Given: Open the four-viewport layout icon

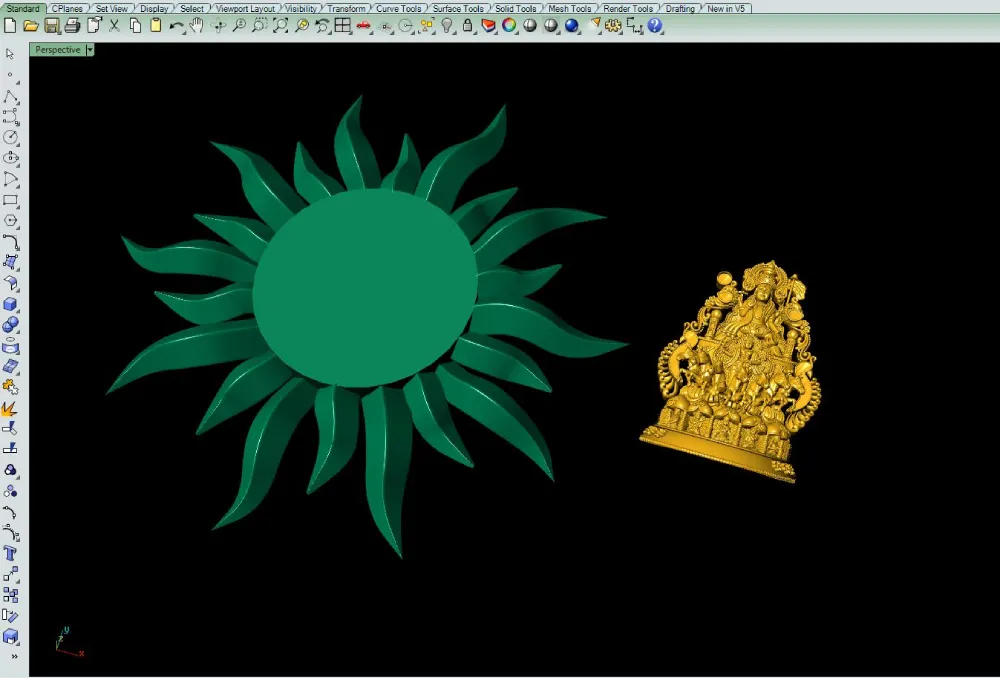Looking at the screenshot, I should (x=342, y=26).
